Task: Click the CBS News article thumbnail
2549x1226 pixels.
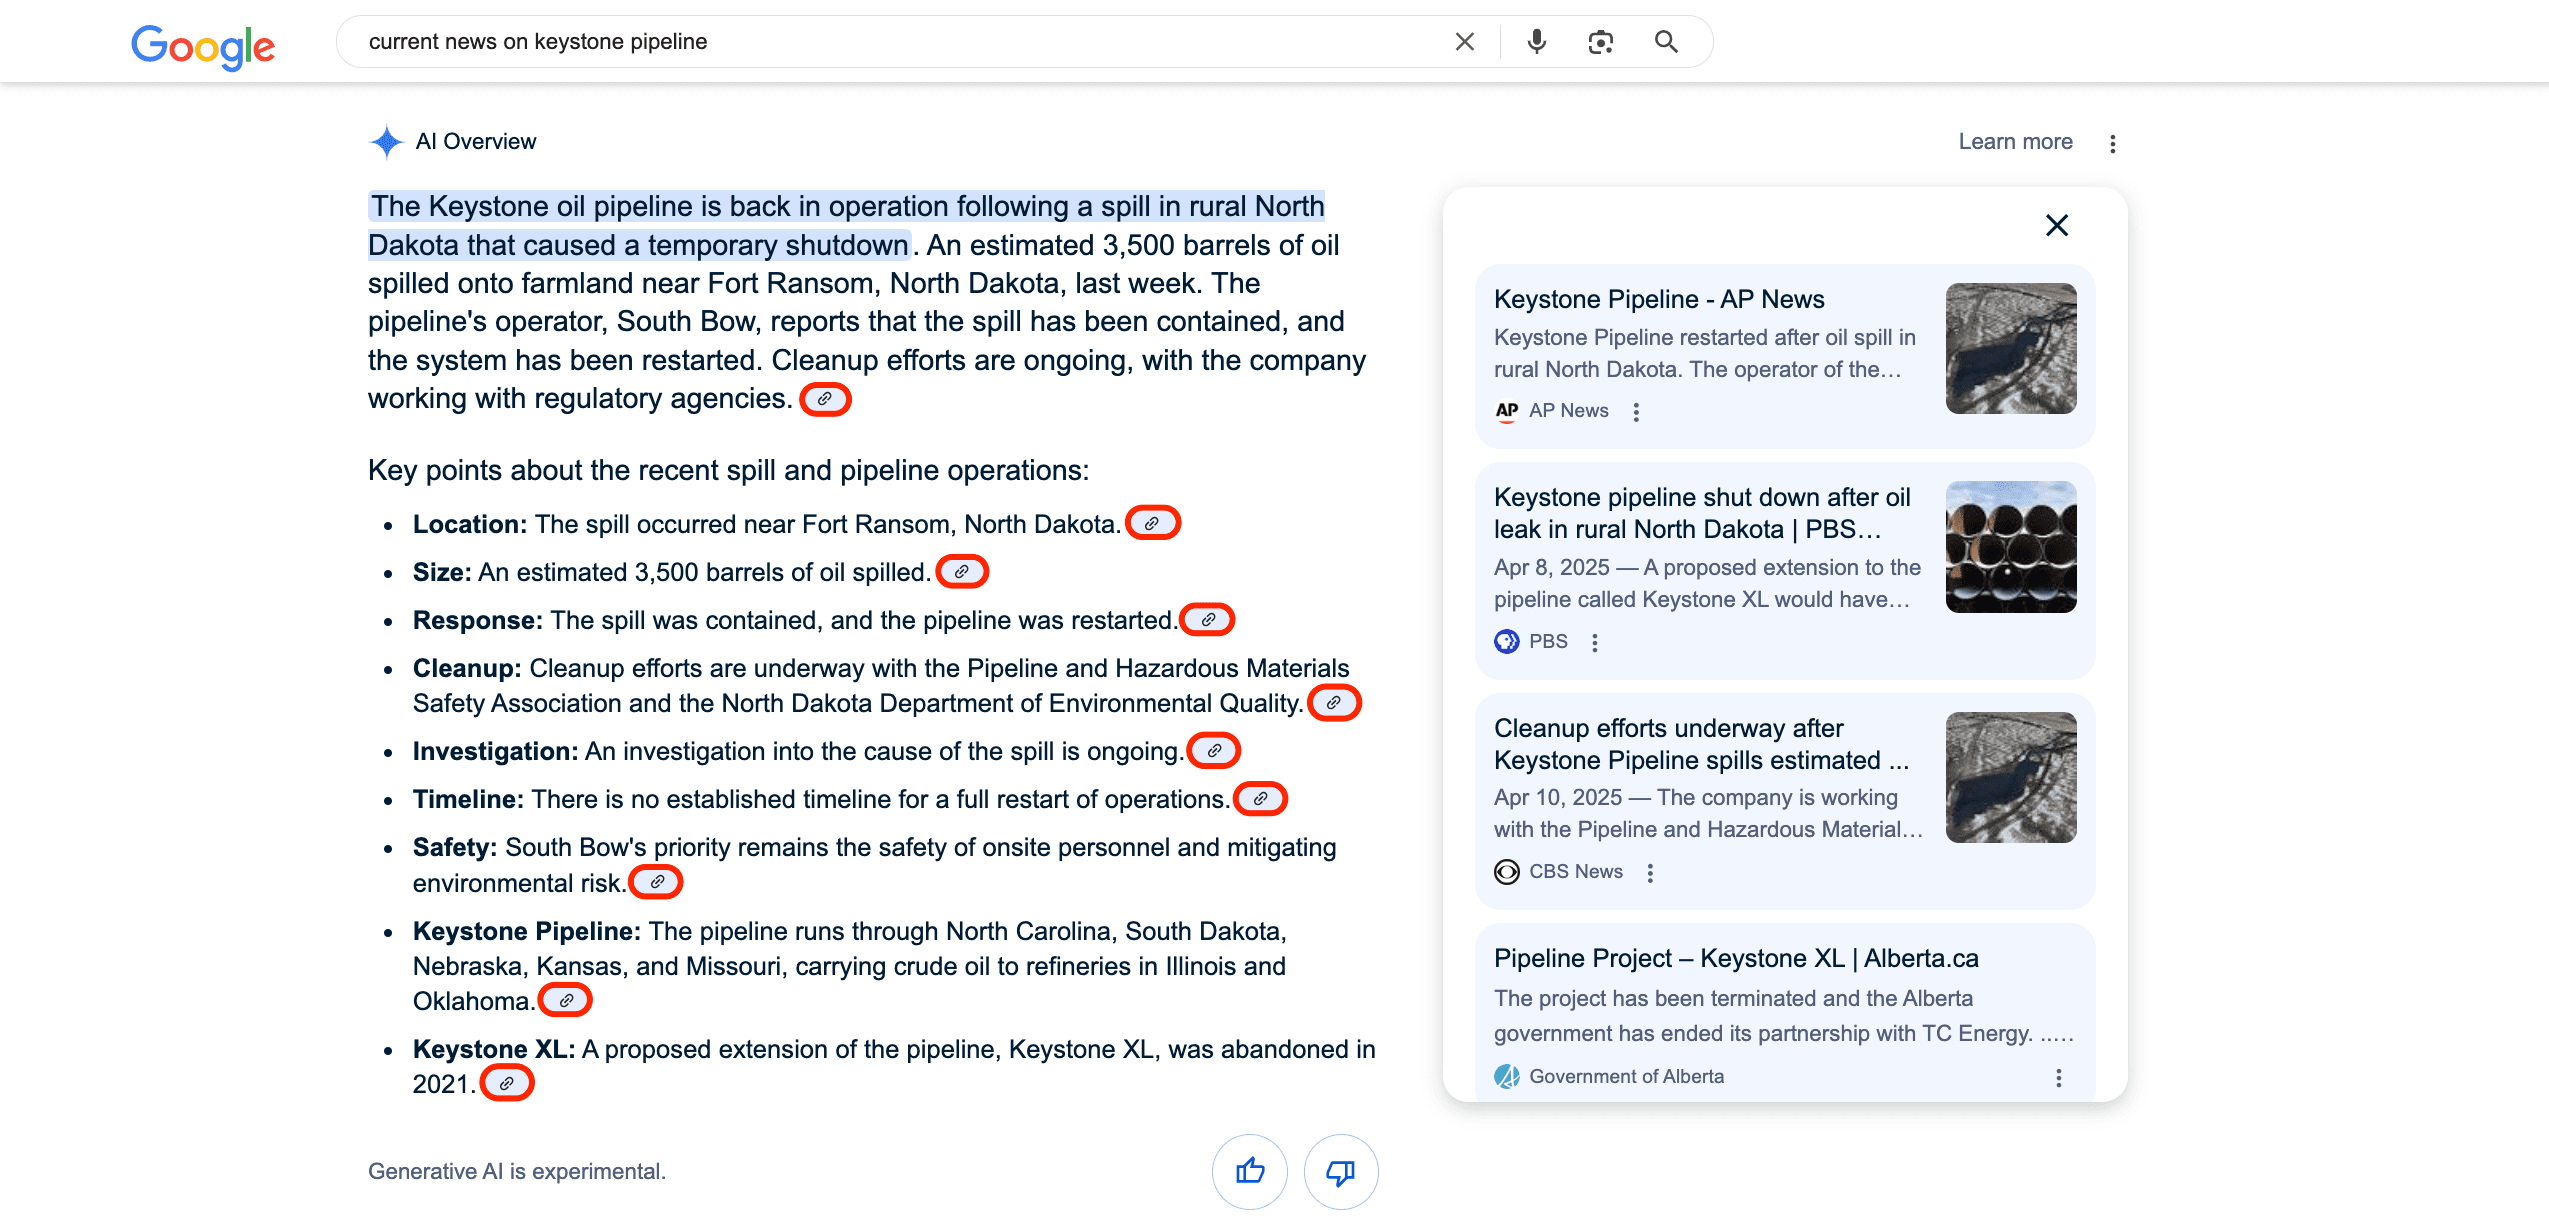Action: pyautogui.click(x=2010, y=777)
